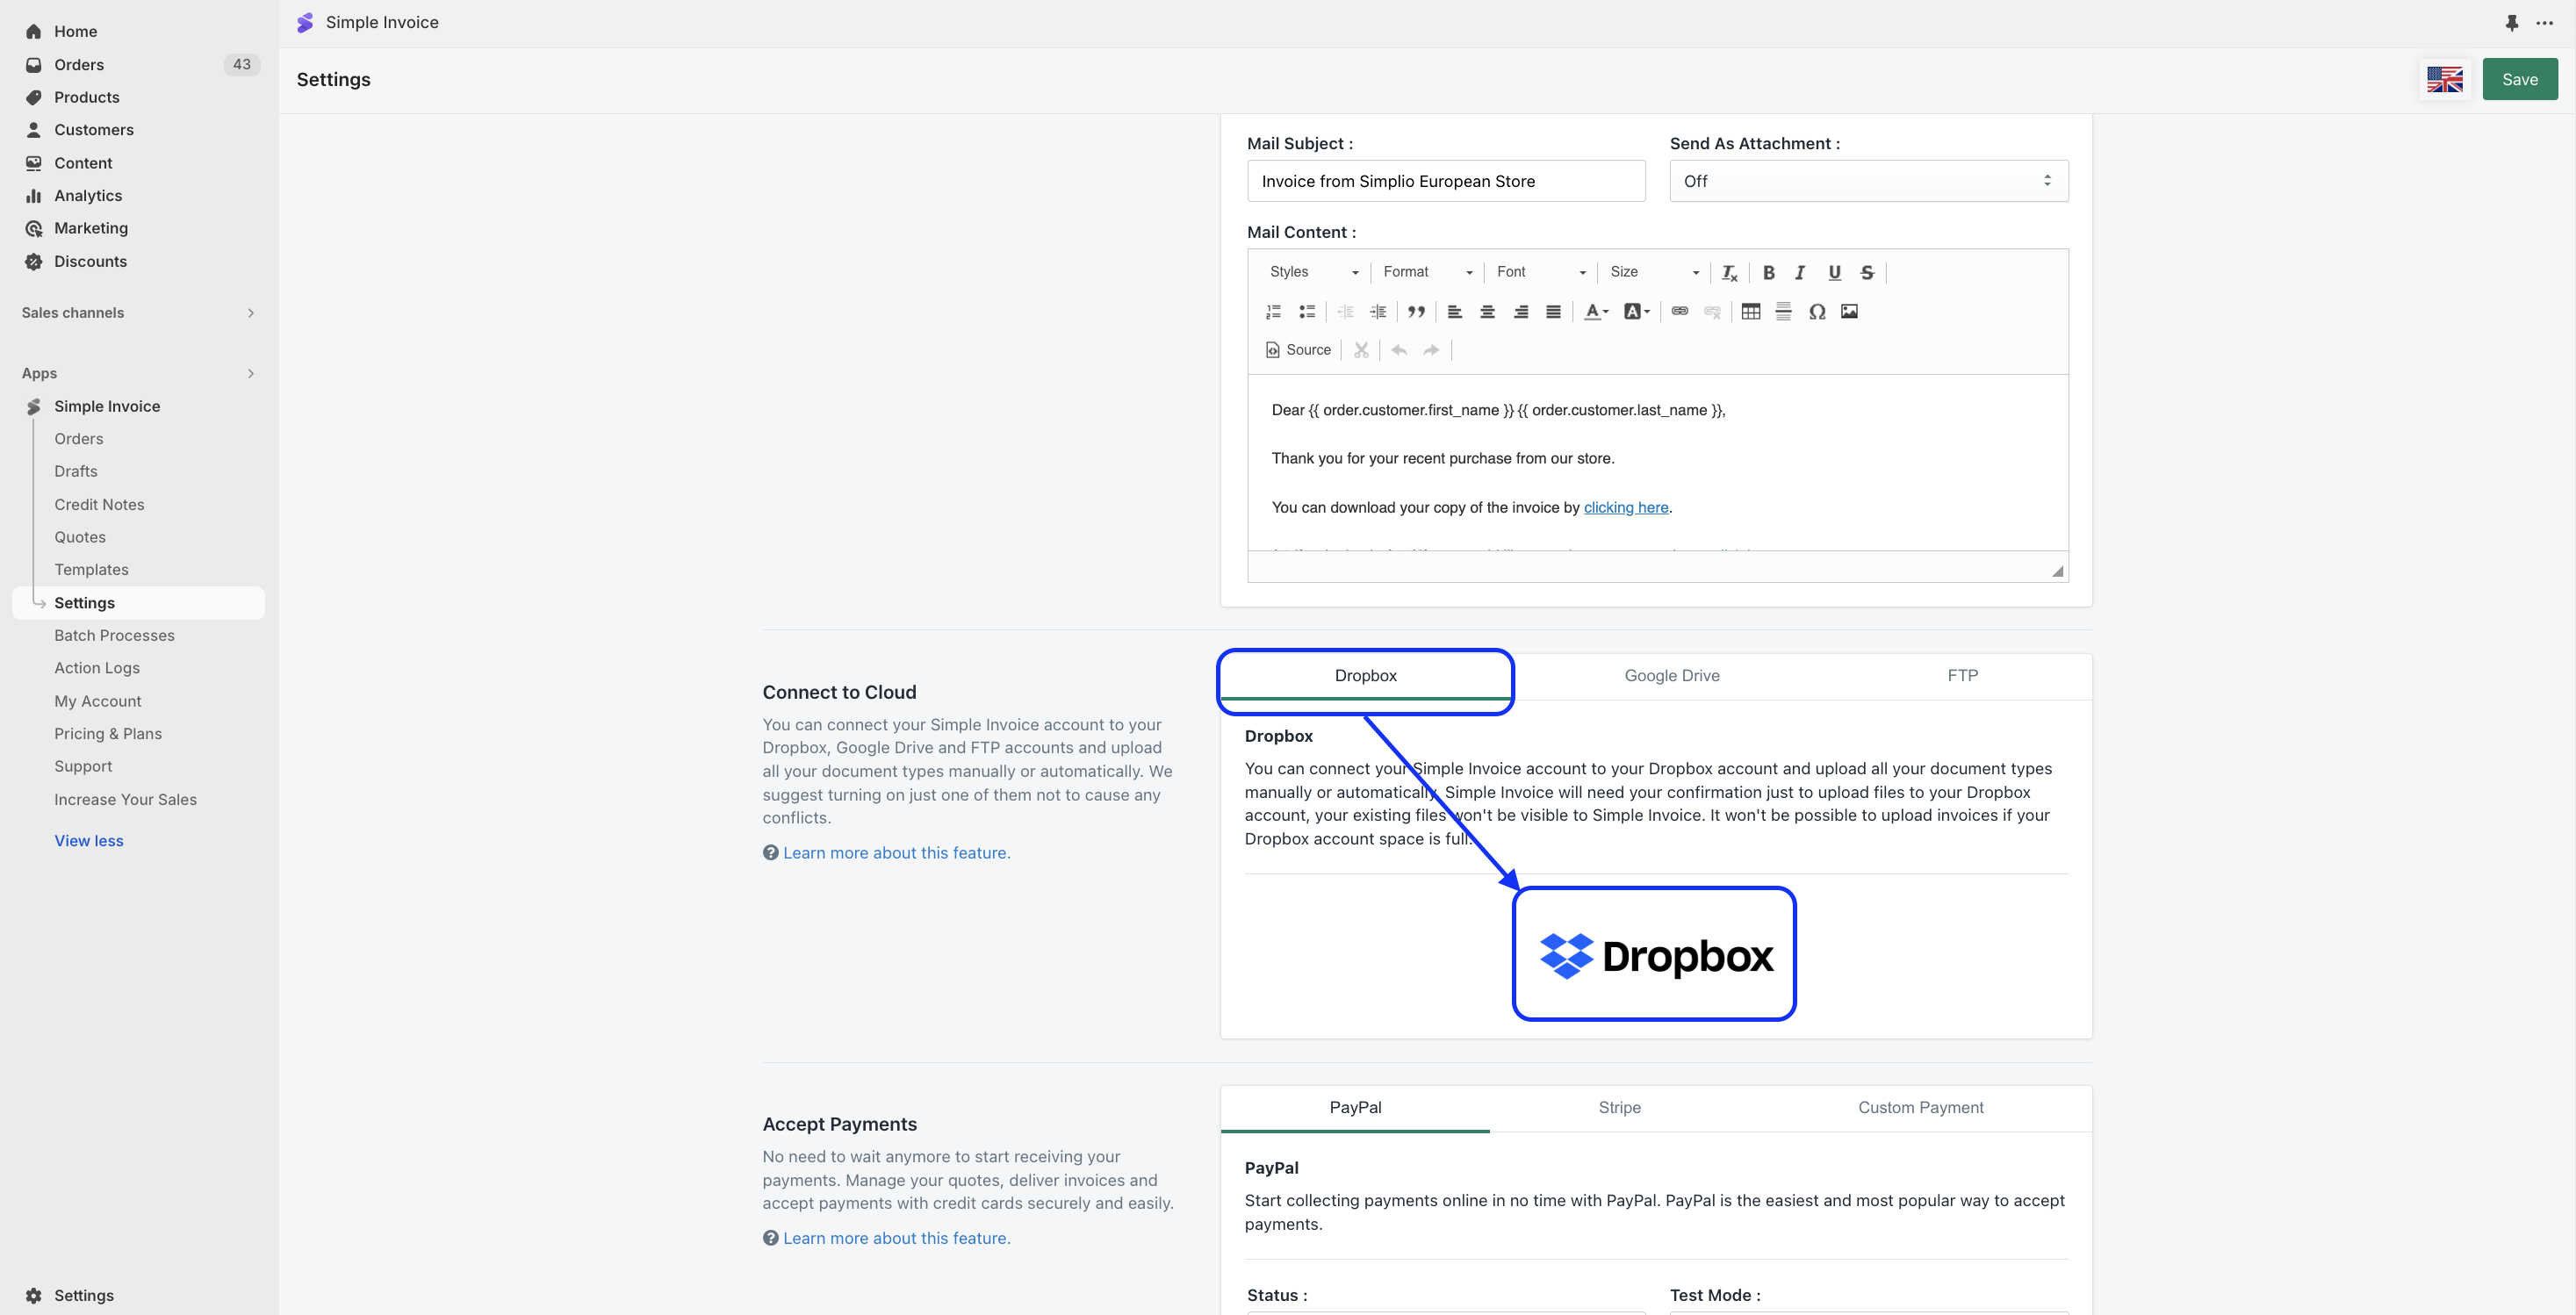Insert a numbered list
The width and height of the screenshot is (2576, 1315).
(x=1273, y=311)
